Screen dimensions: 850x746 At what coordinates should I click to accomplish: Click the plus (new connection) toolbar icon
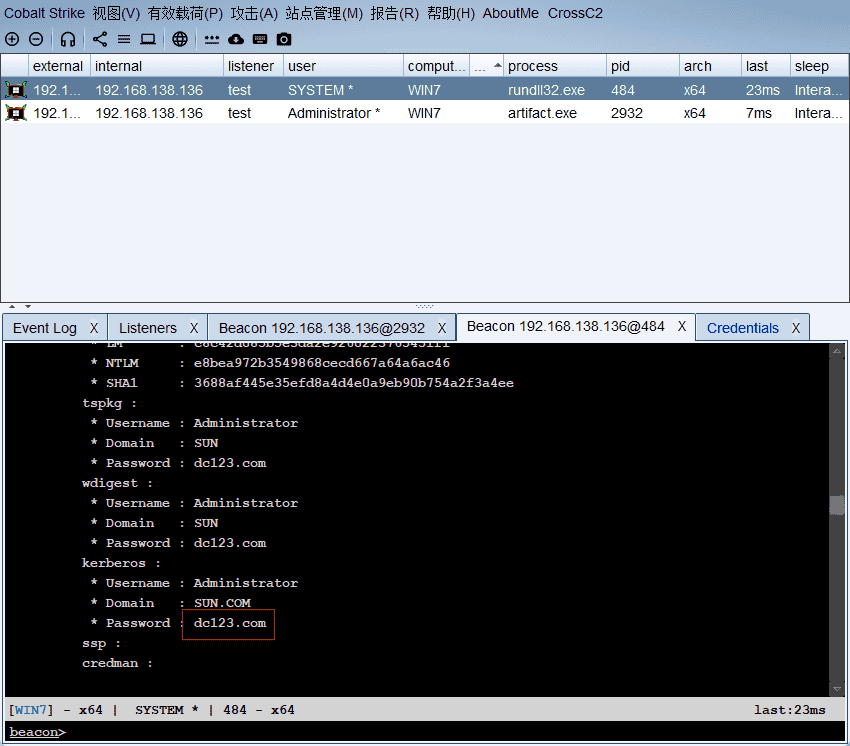point(12,39)
